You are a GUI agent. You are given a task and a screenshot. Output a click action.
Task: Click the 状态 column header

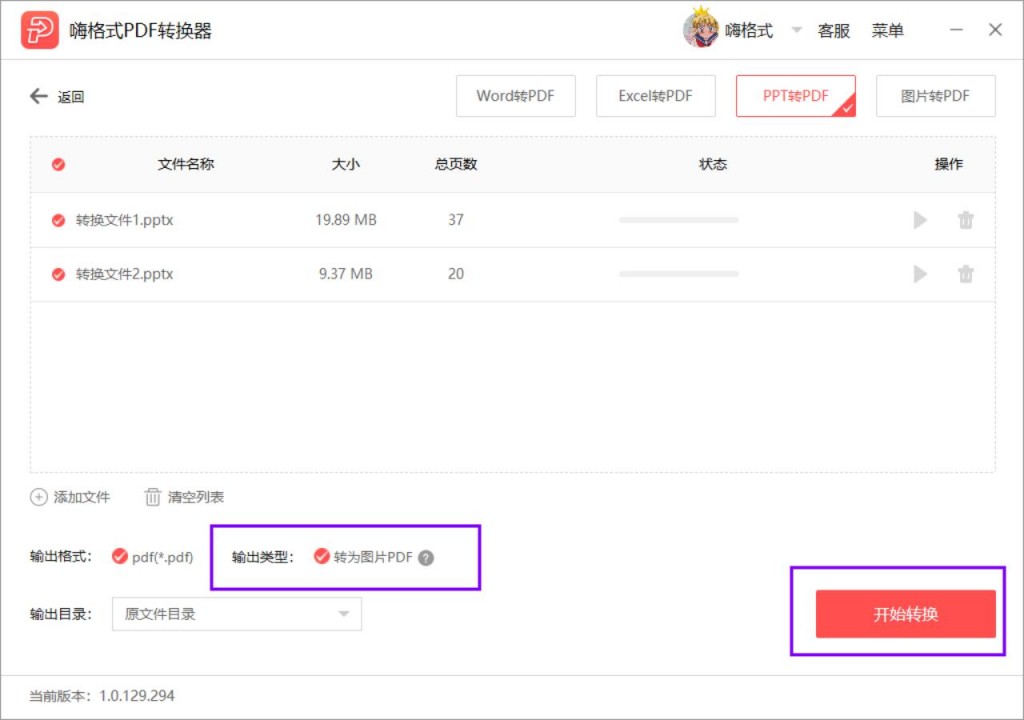(x=712, y=164)
